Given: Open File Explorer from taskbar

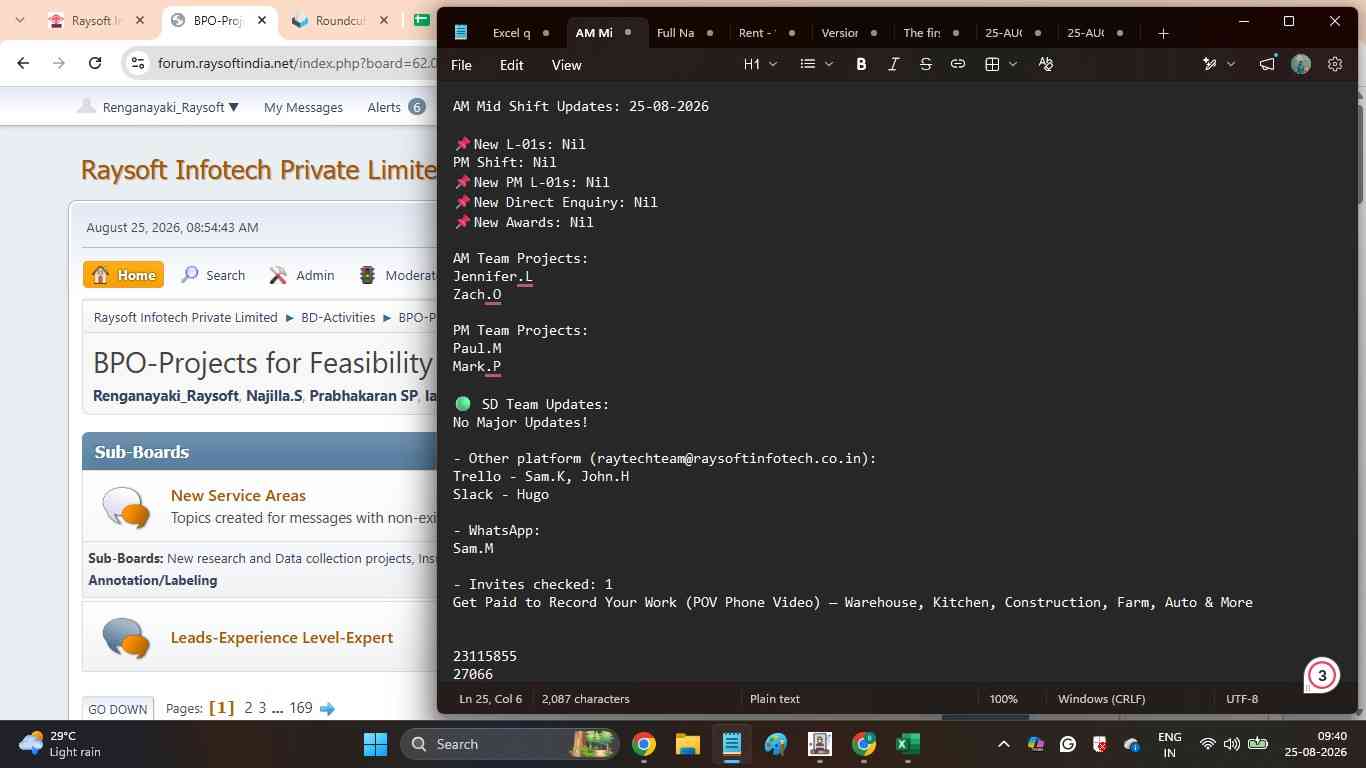Looking at the screenshot, I should point(687,744).
